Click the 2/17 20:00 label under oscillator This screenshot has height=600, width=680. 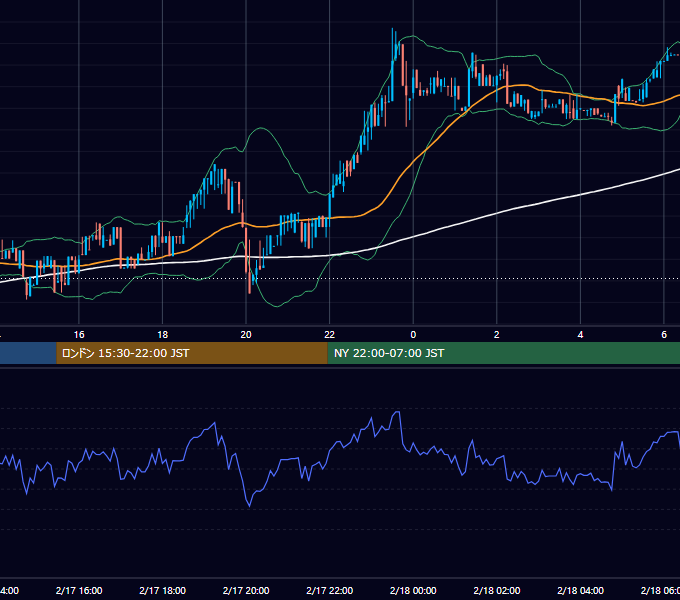[246, 590]
